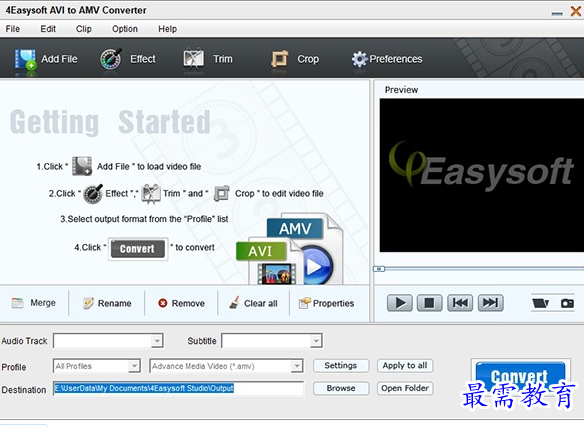The width and height of the screenshot is (584, 427).
Task: Take snapshot with camera icon
Action: point(567,303)
